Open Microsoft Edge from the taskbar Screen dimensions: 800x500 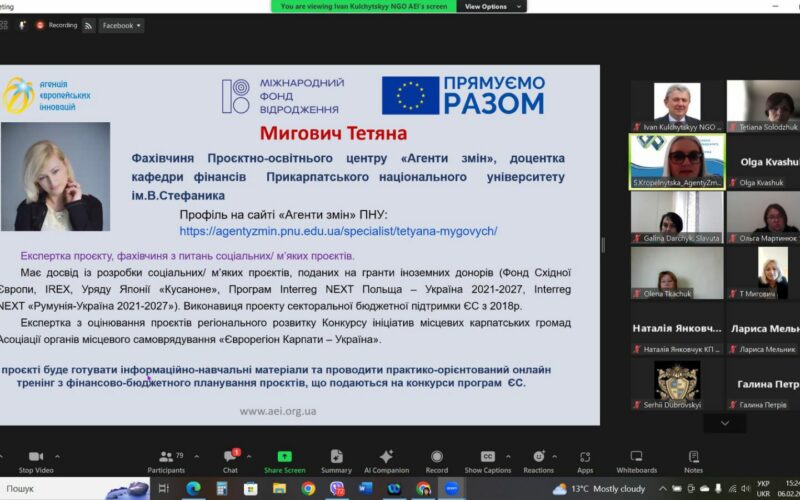(x=193, y=489)
